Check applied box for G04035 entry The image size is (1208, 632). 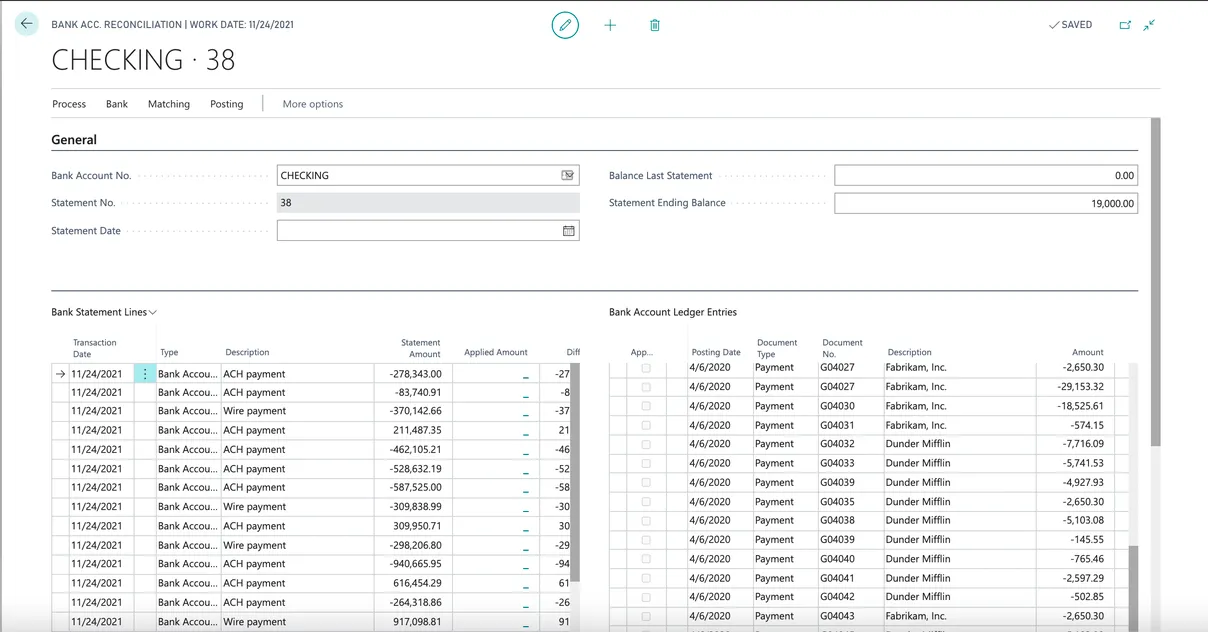646,502
